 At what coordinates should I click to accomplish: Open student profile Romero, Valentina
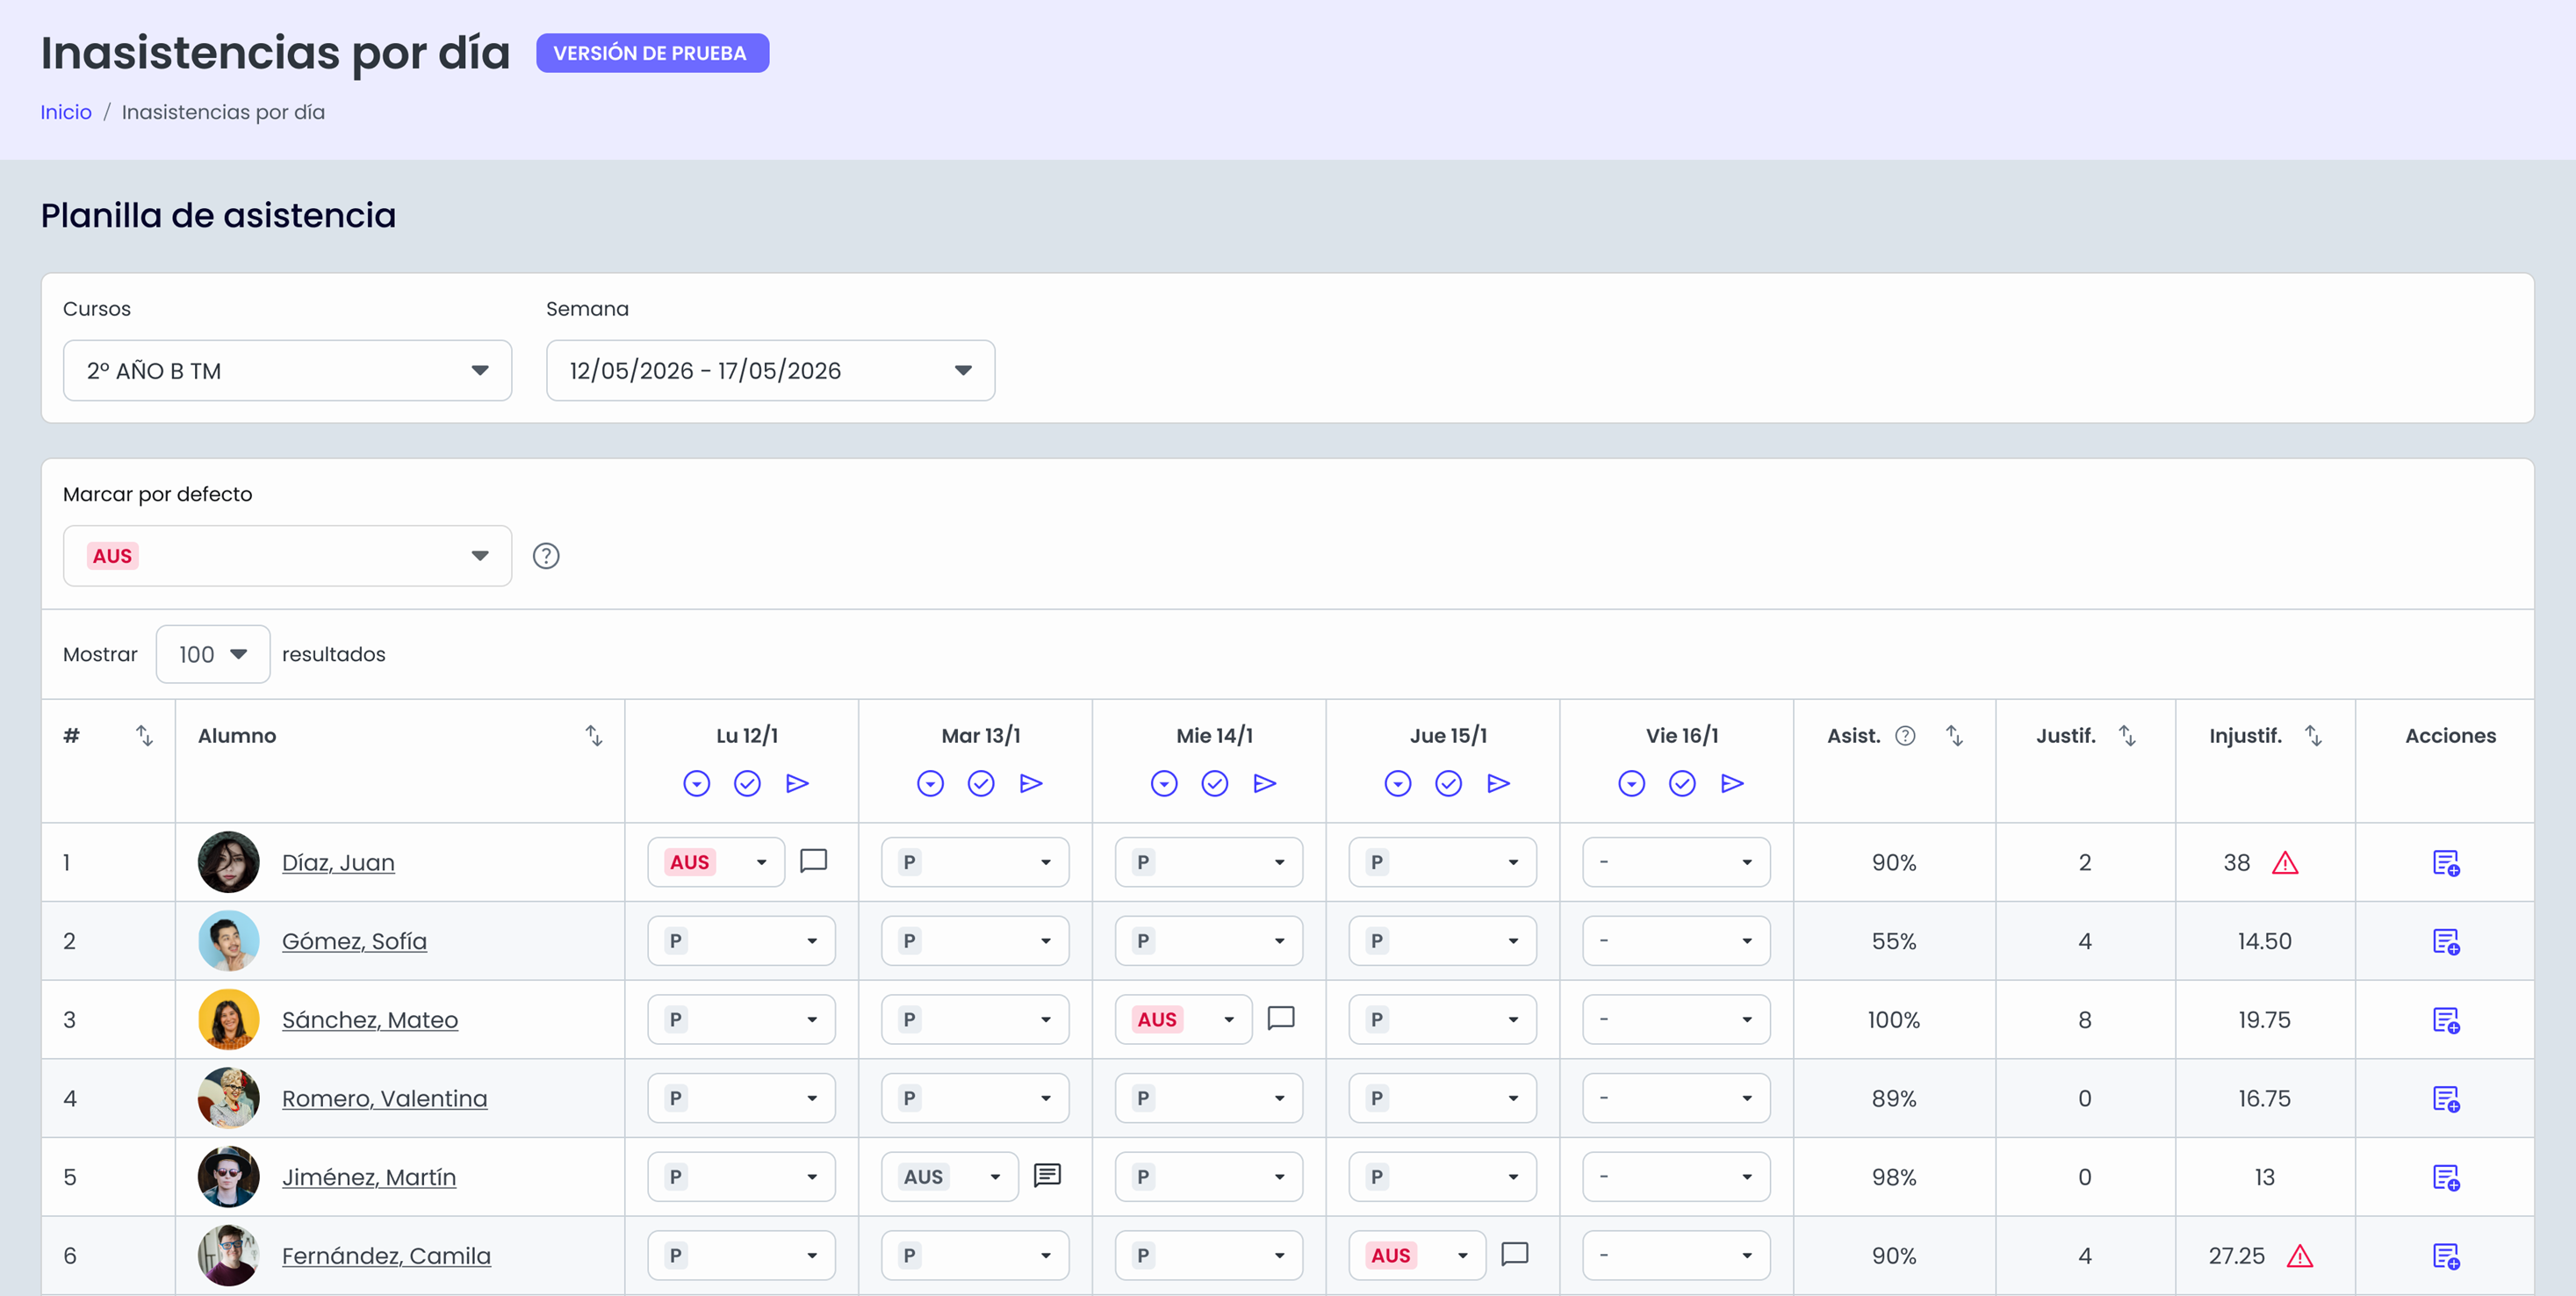point(384,1098)
